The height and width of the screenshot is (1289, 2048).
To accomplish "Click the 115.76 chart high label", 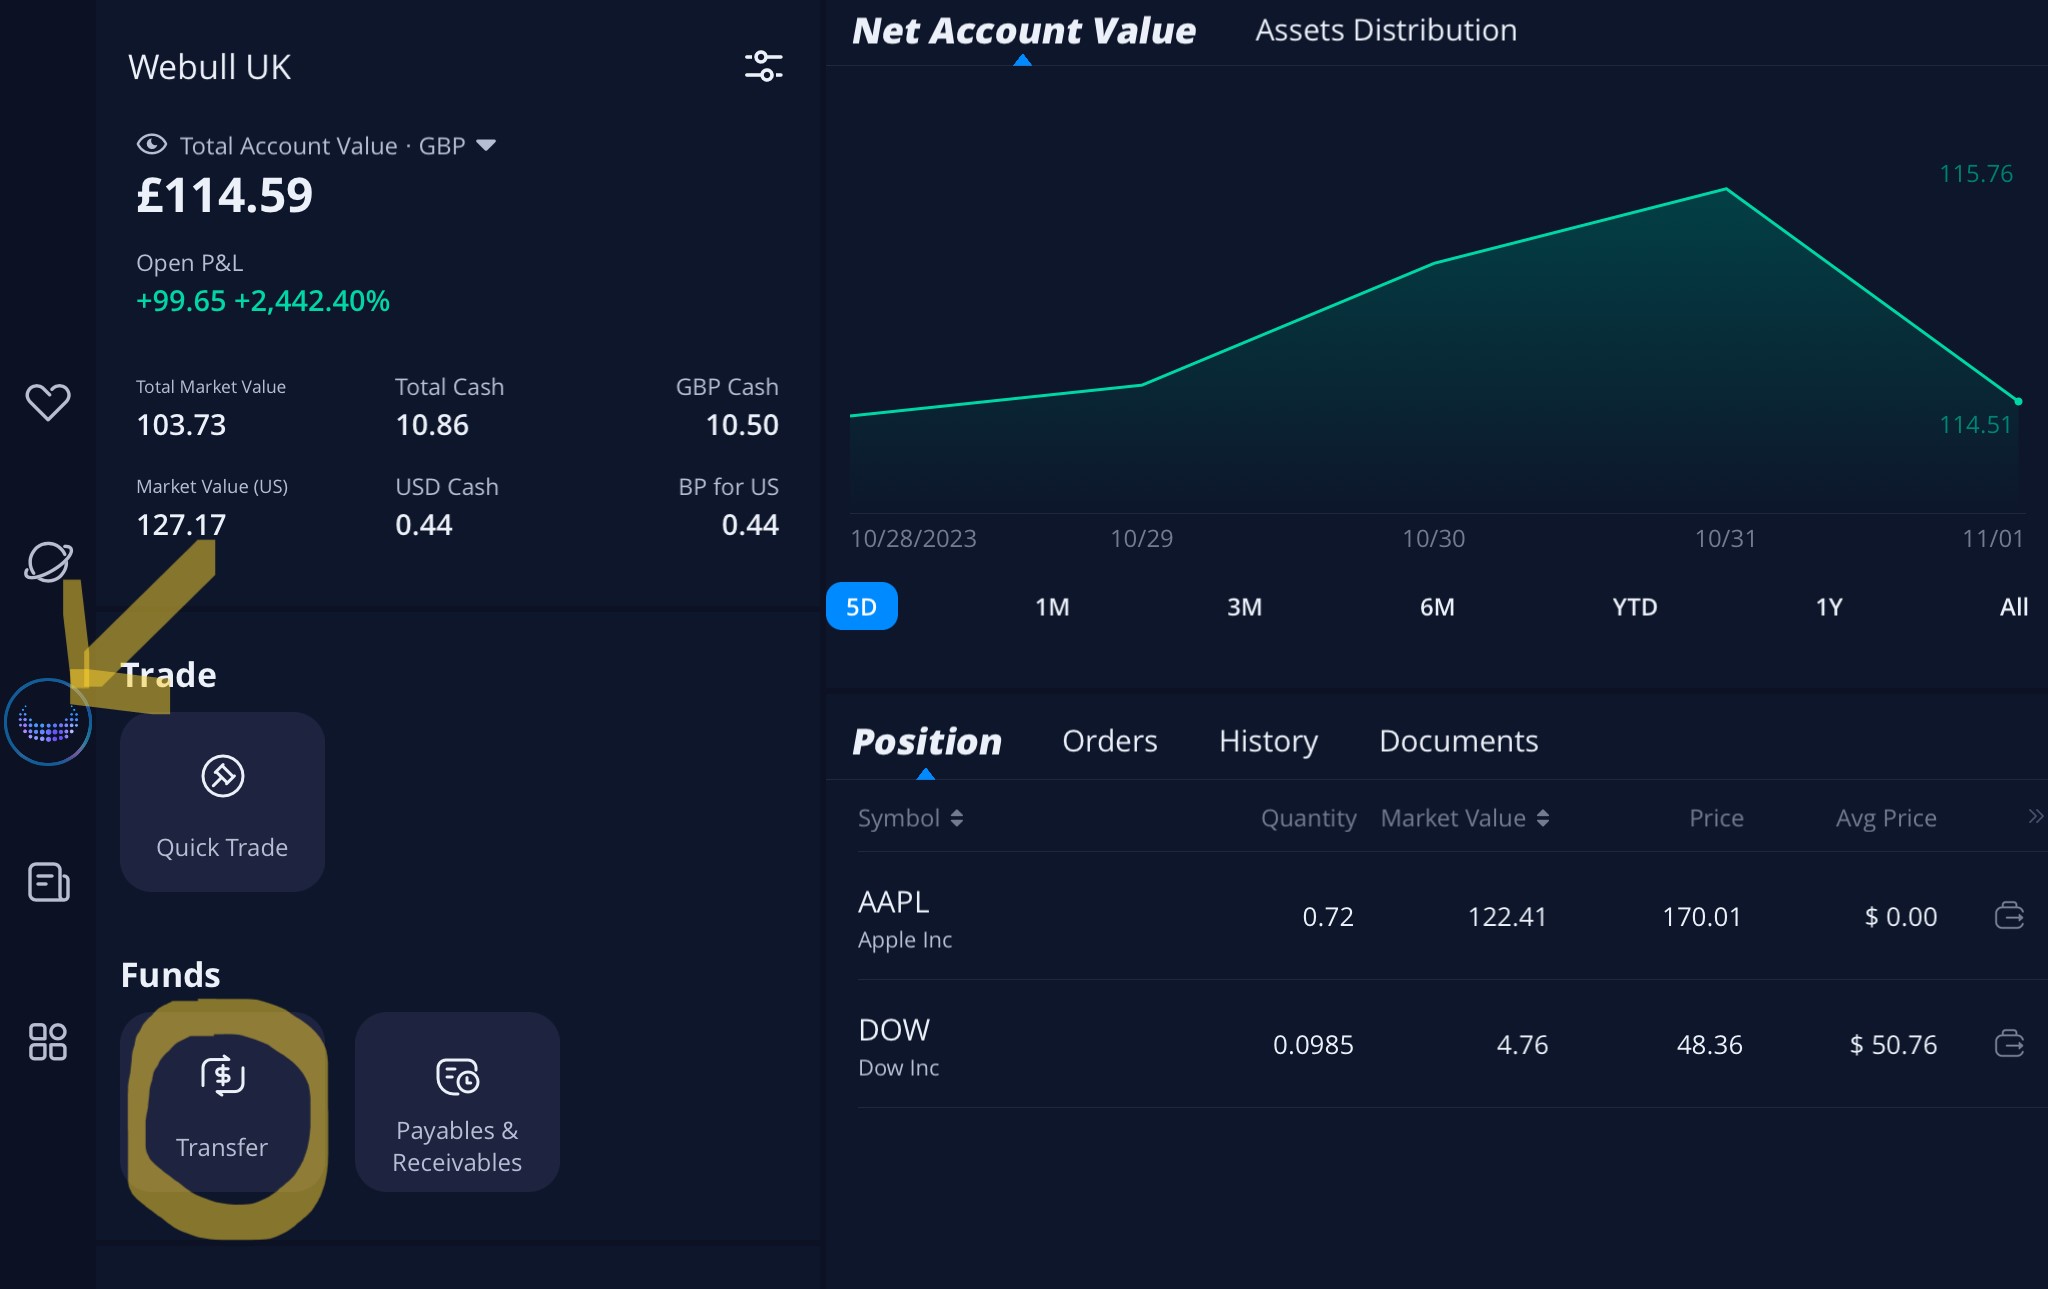I will (1976, 174).
